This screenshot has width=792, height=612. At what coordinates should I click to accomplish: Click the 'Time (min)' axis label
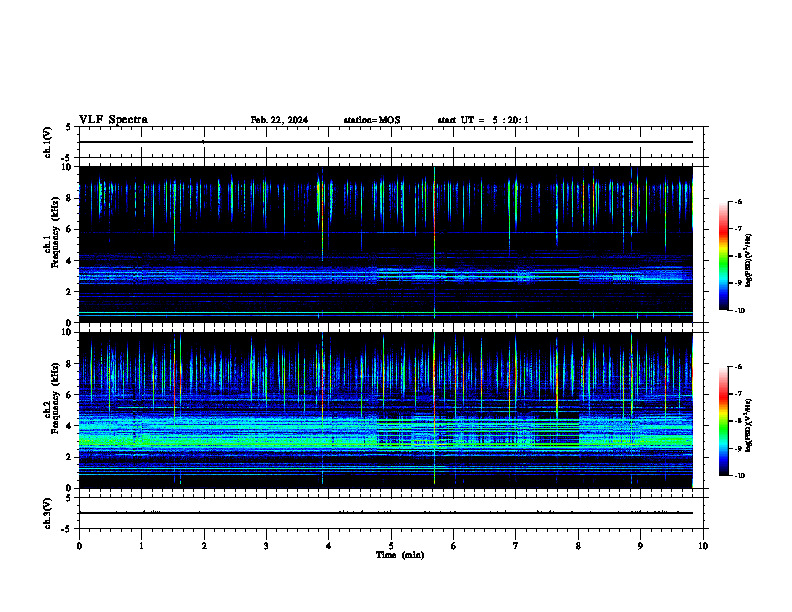point(400,555)
